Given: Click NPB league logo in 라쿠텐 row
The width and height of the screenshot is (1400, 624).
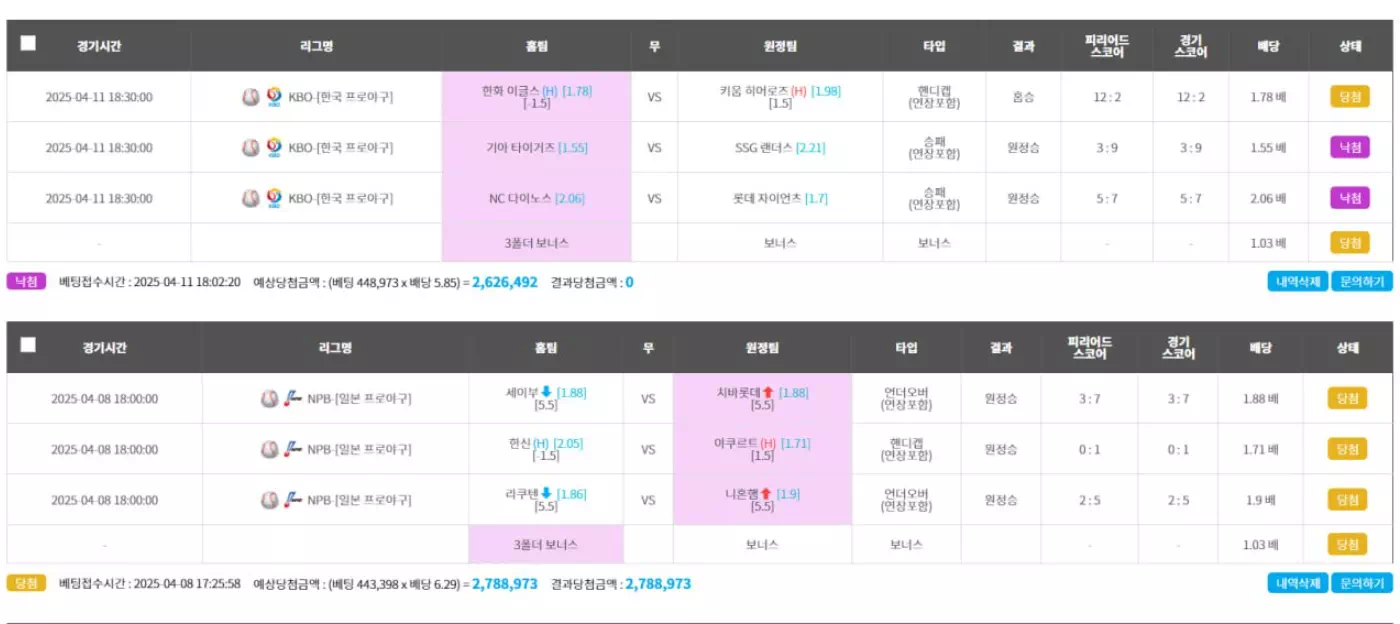Looking at the screenshot, I should pyautogui.click(x=293, y=499).
